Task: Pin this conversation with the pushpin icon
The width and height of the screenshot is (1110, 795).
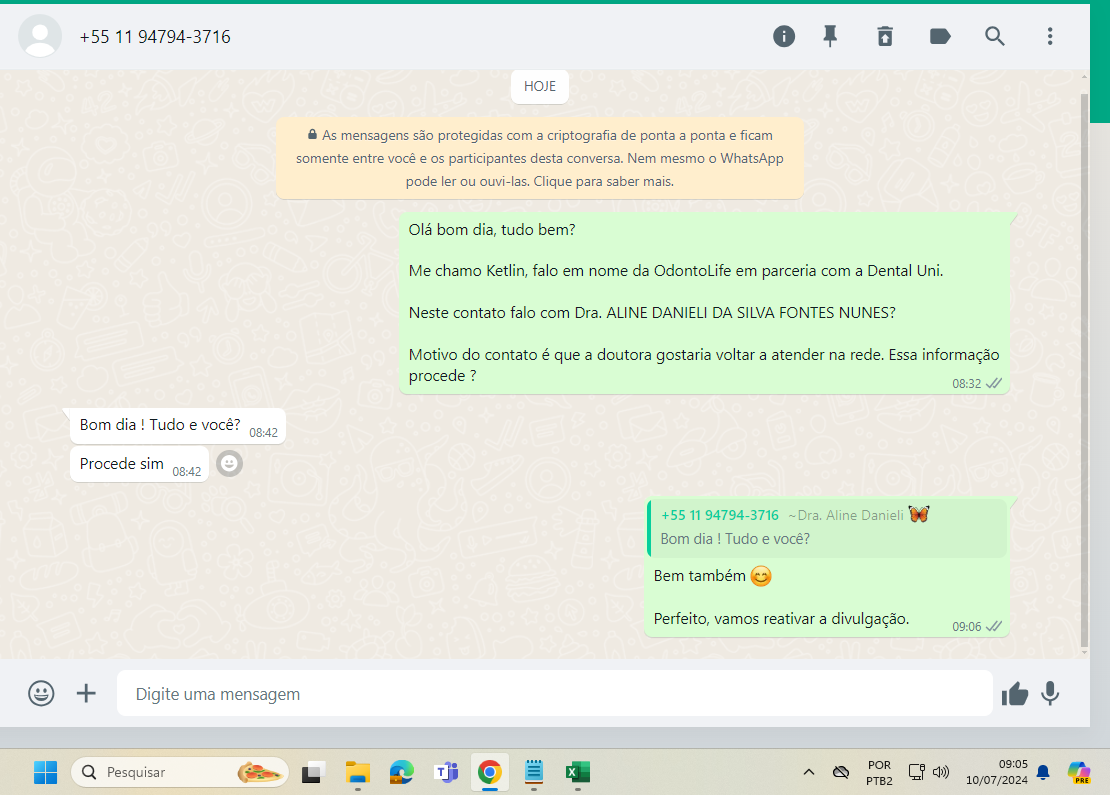Action: coord(830,36)
